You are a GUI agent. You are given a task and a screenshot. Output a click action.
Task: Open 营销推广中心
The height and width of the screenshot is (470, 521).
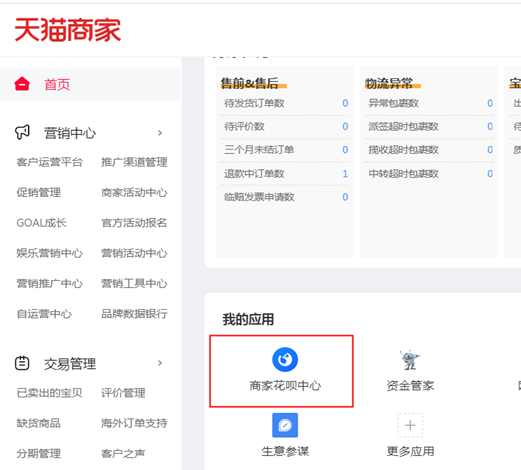click(49, 284)
